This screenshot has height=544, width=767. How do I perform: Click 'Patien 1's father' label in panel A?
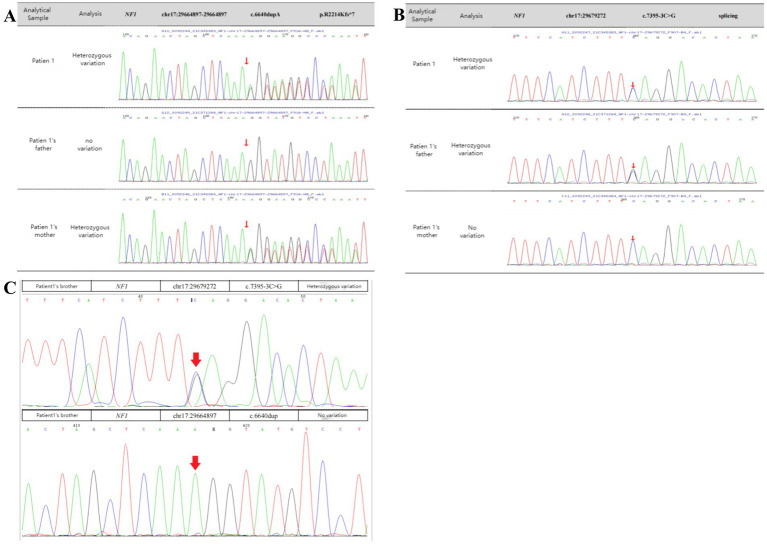[43, 144]
